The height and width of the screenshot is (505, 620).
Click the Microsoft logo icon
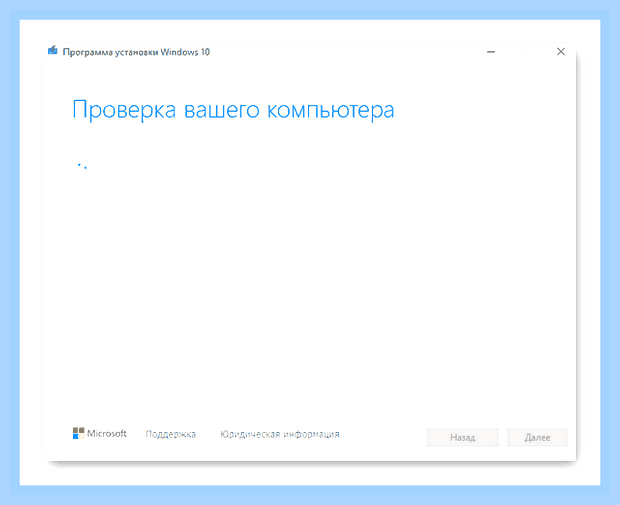point(78,433)
